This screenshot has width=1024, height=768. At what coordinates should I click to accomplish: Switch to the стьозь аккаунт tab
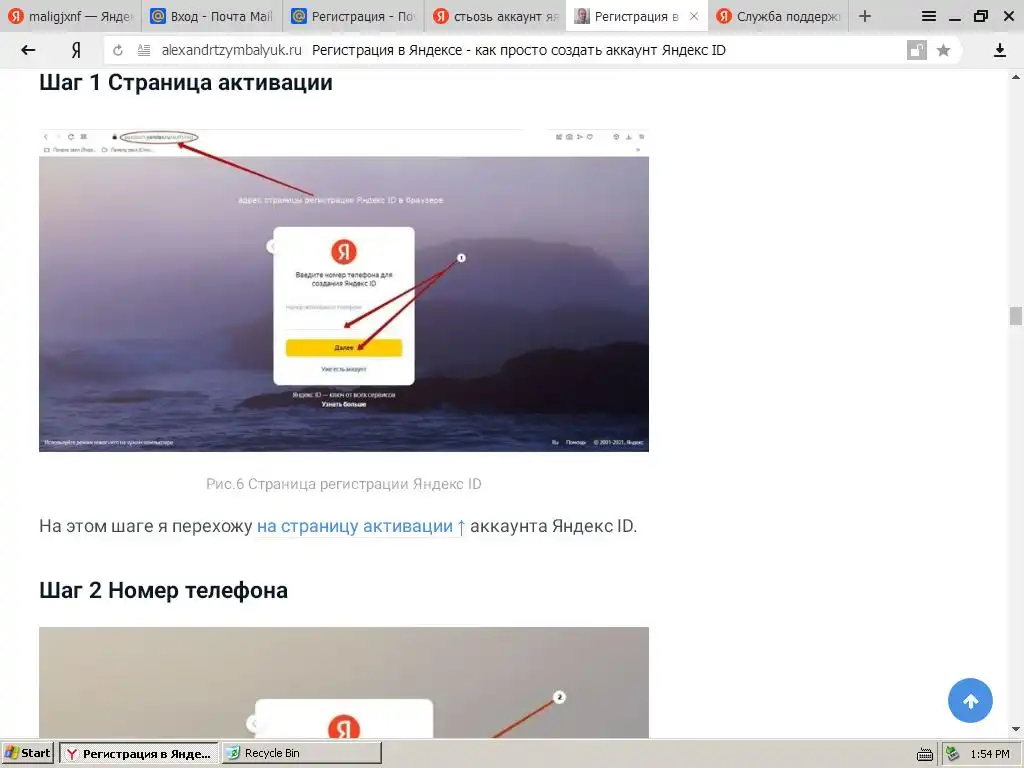[495, 16]
